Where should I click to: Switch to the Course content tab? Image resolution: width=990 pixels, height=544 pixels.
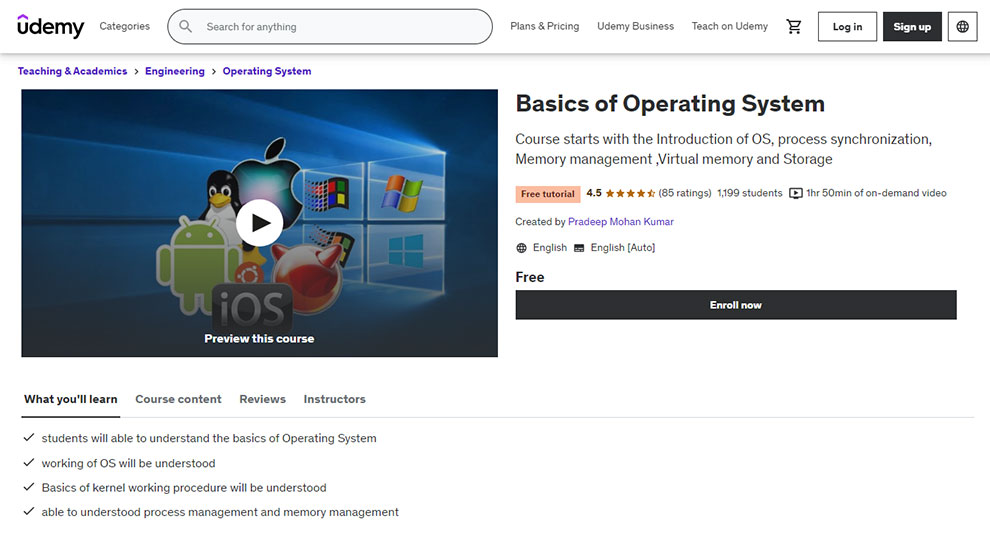(178, 399)
